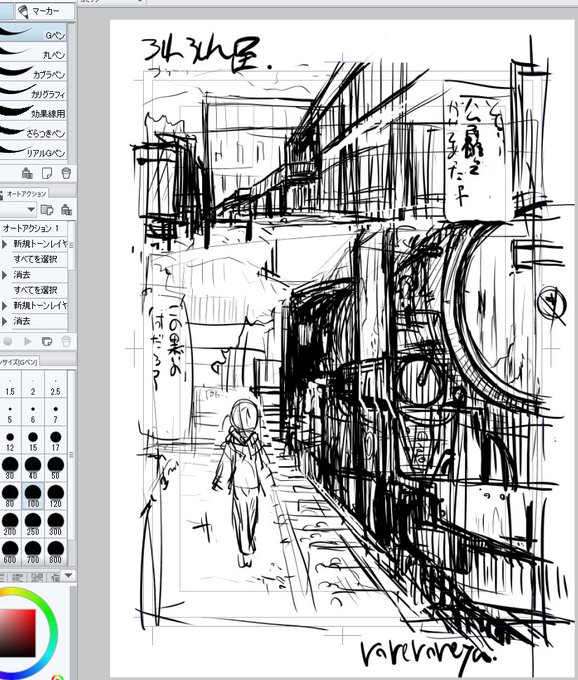Choose brush size 17
This screenshot has height=680, width=578.
click(56, 441)
